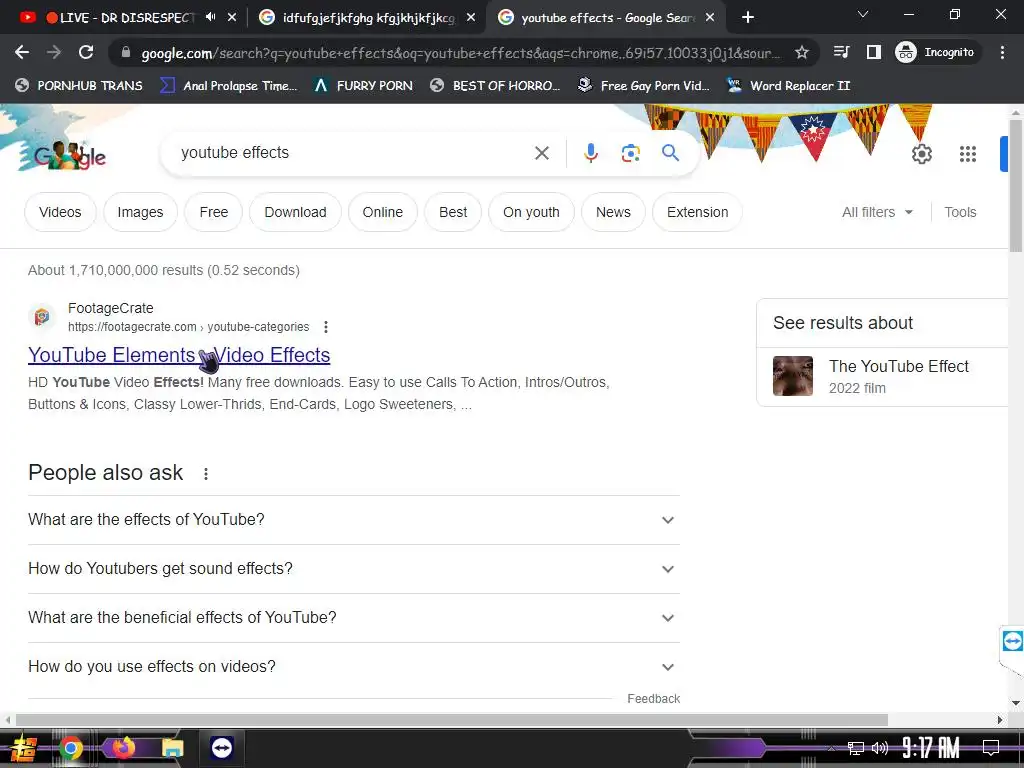This screenshot has height=768, width=1024.
Task: Open the Chrome three-dot menu
Action: (x=1002, y=52)
